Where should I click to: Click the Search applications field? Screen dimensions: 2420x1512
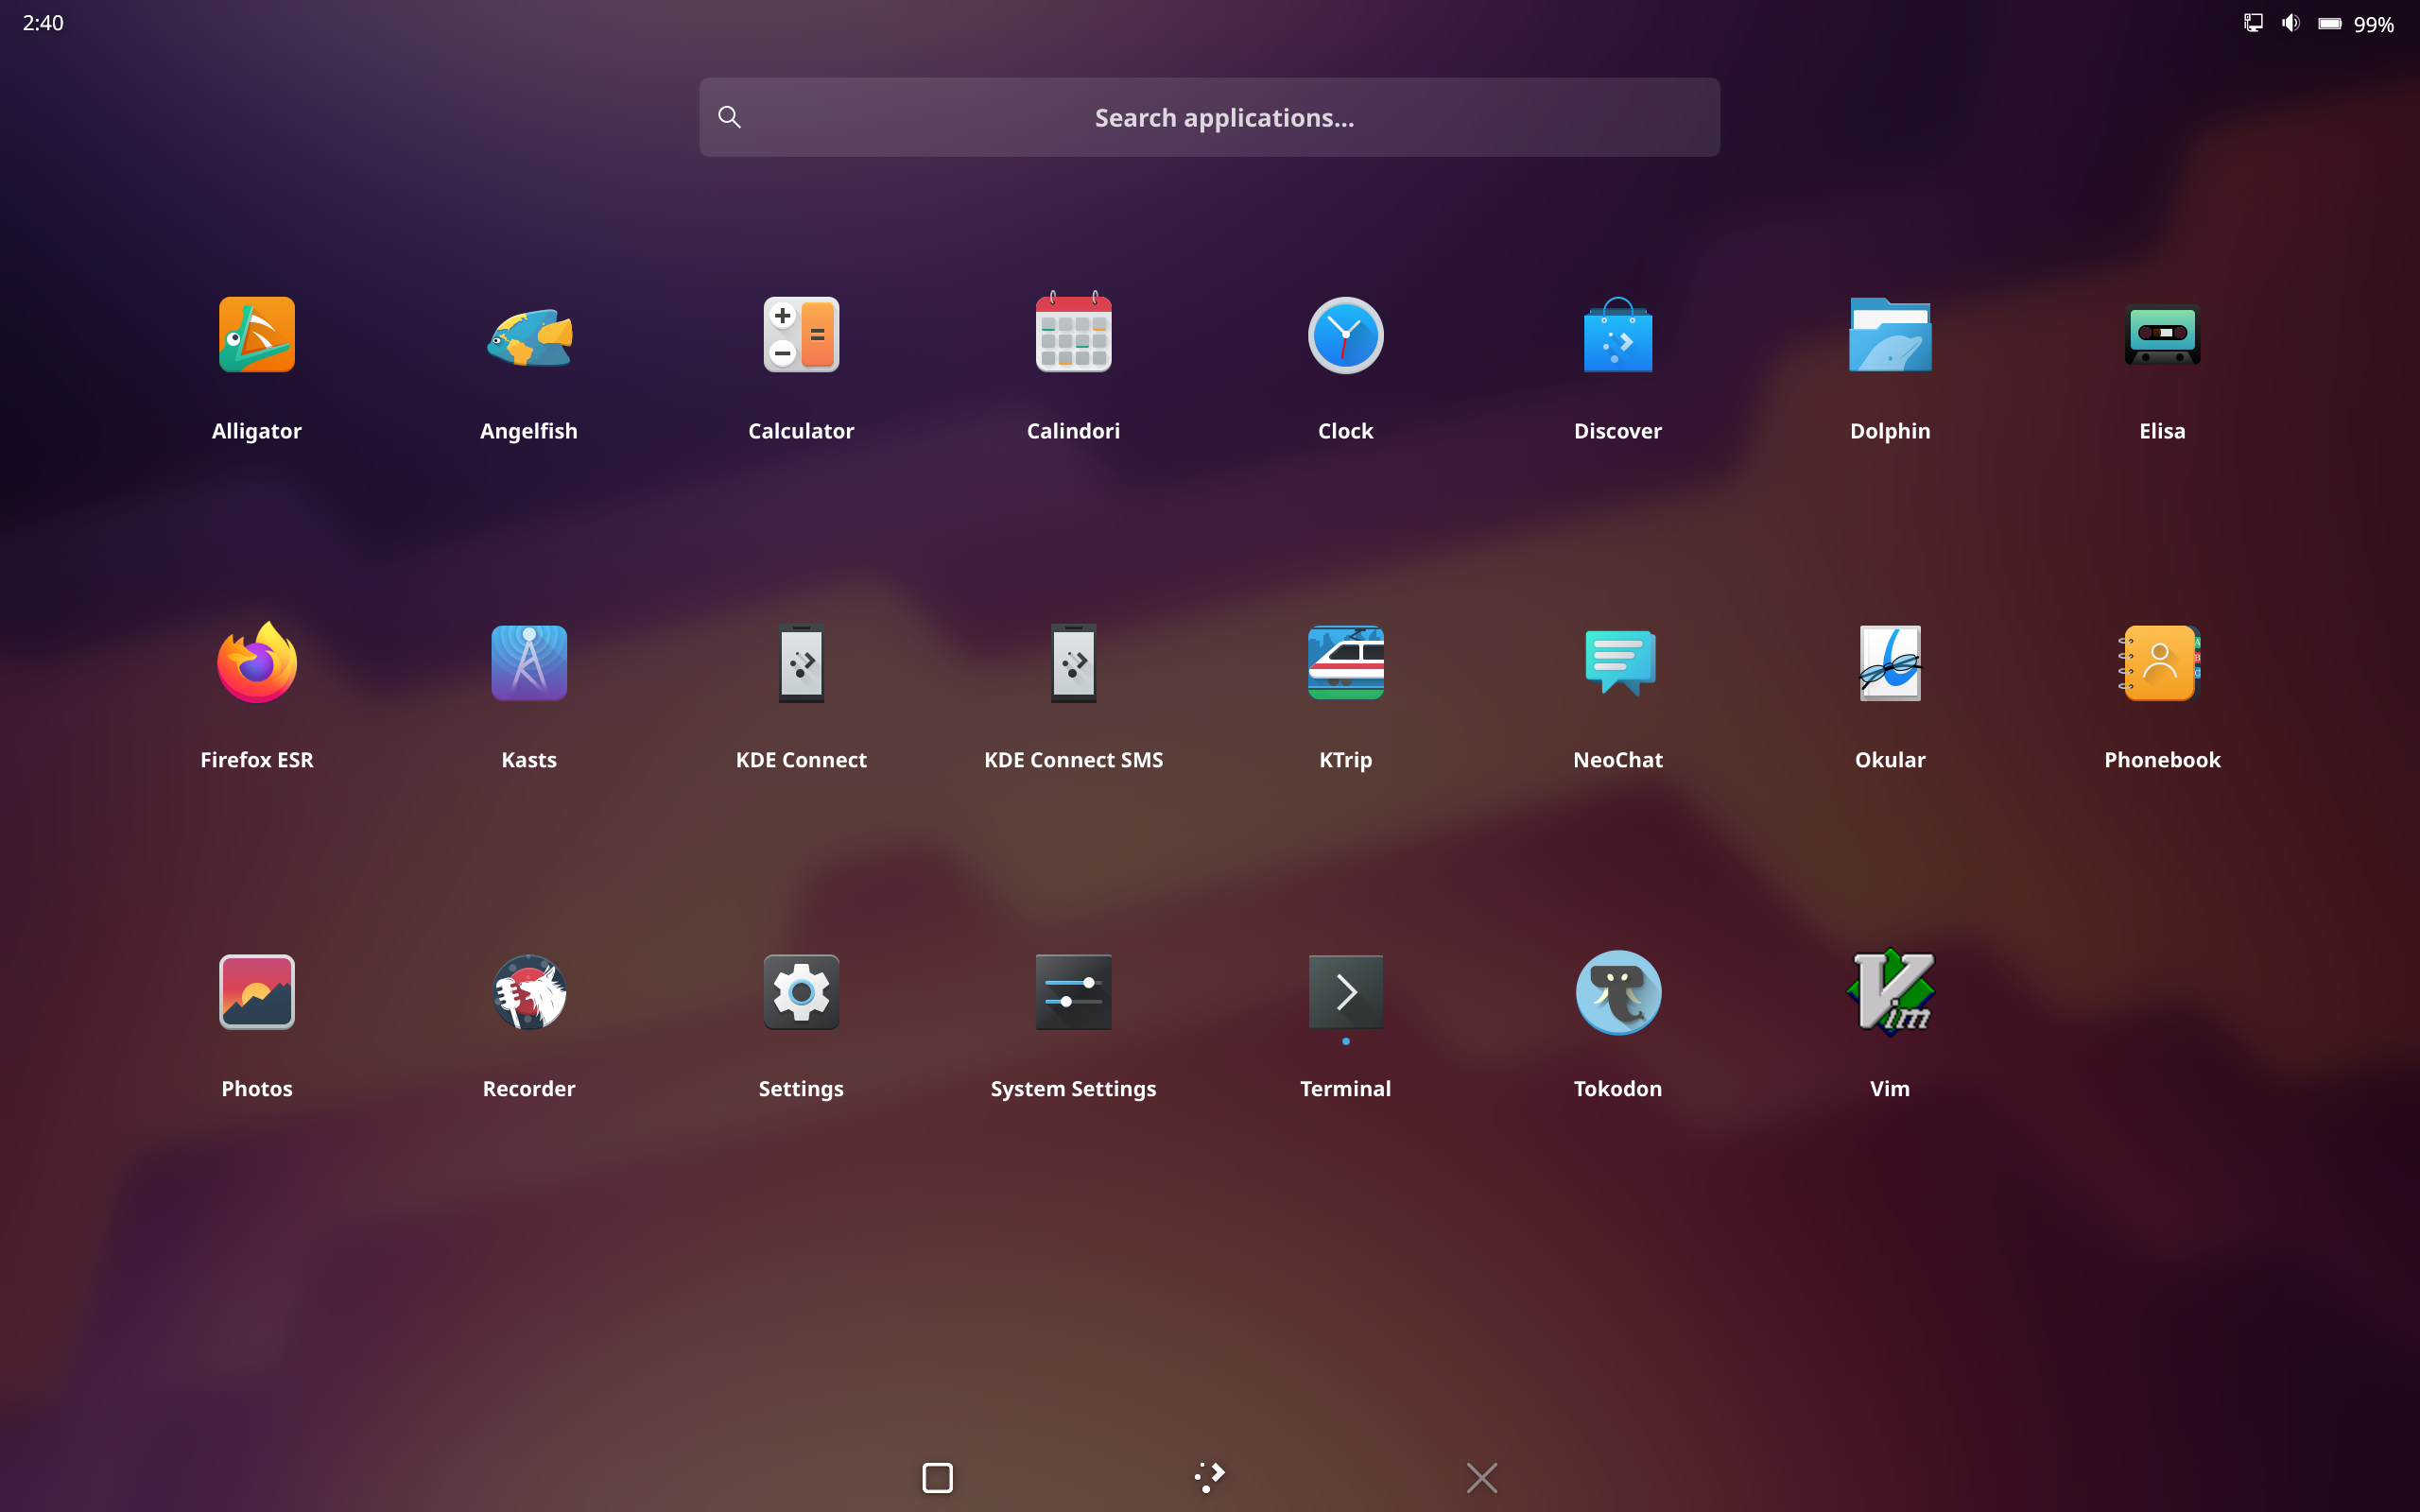click(x=1209, y=118)
